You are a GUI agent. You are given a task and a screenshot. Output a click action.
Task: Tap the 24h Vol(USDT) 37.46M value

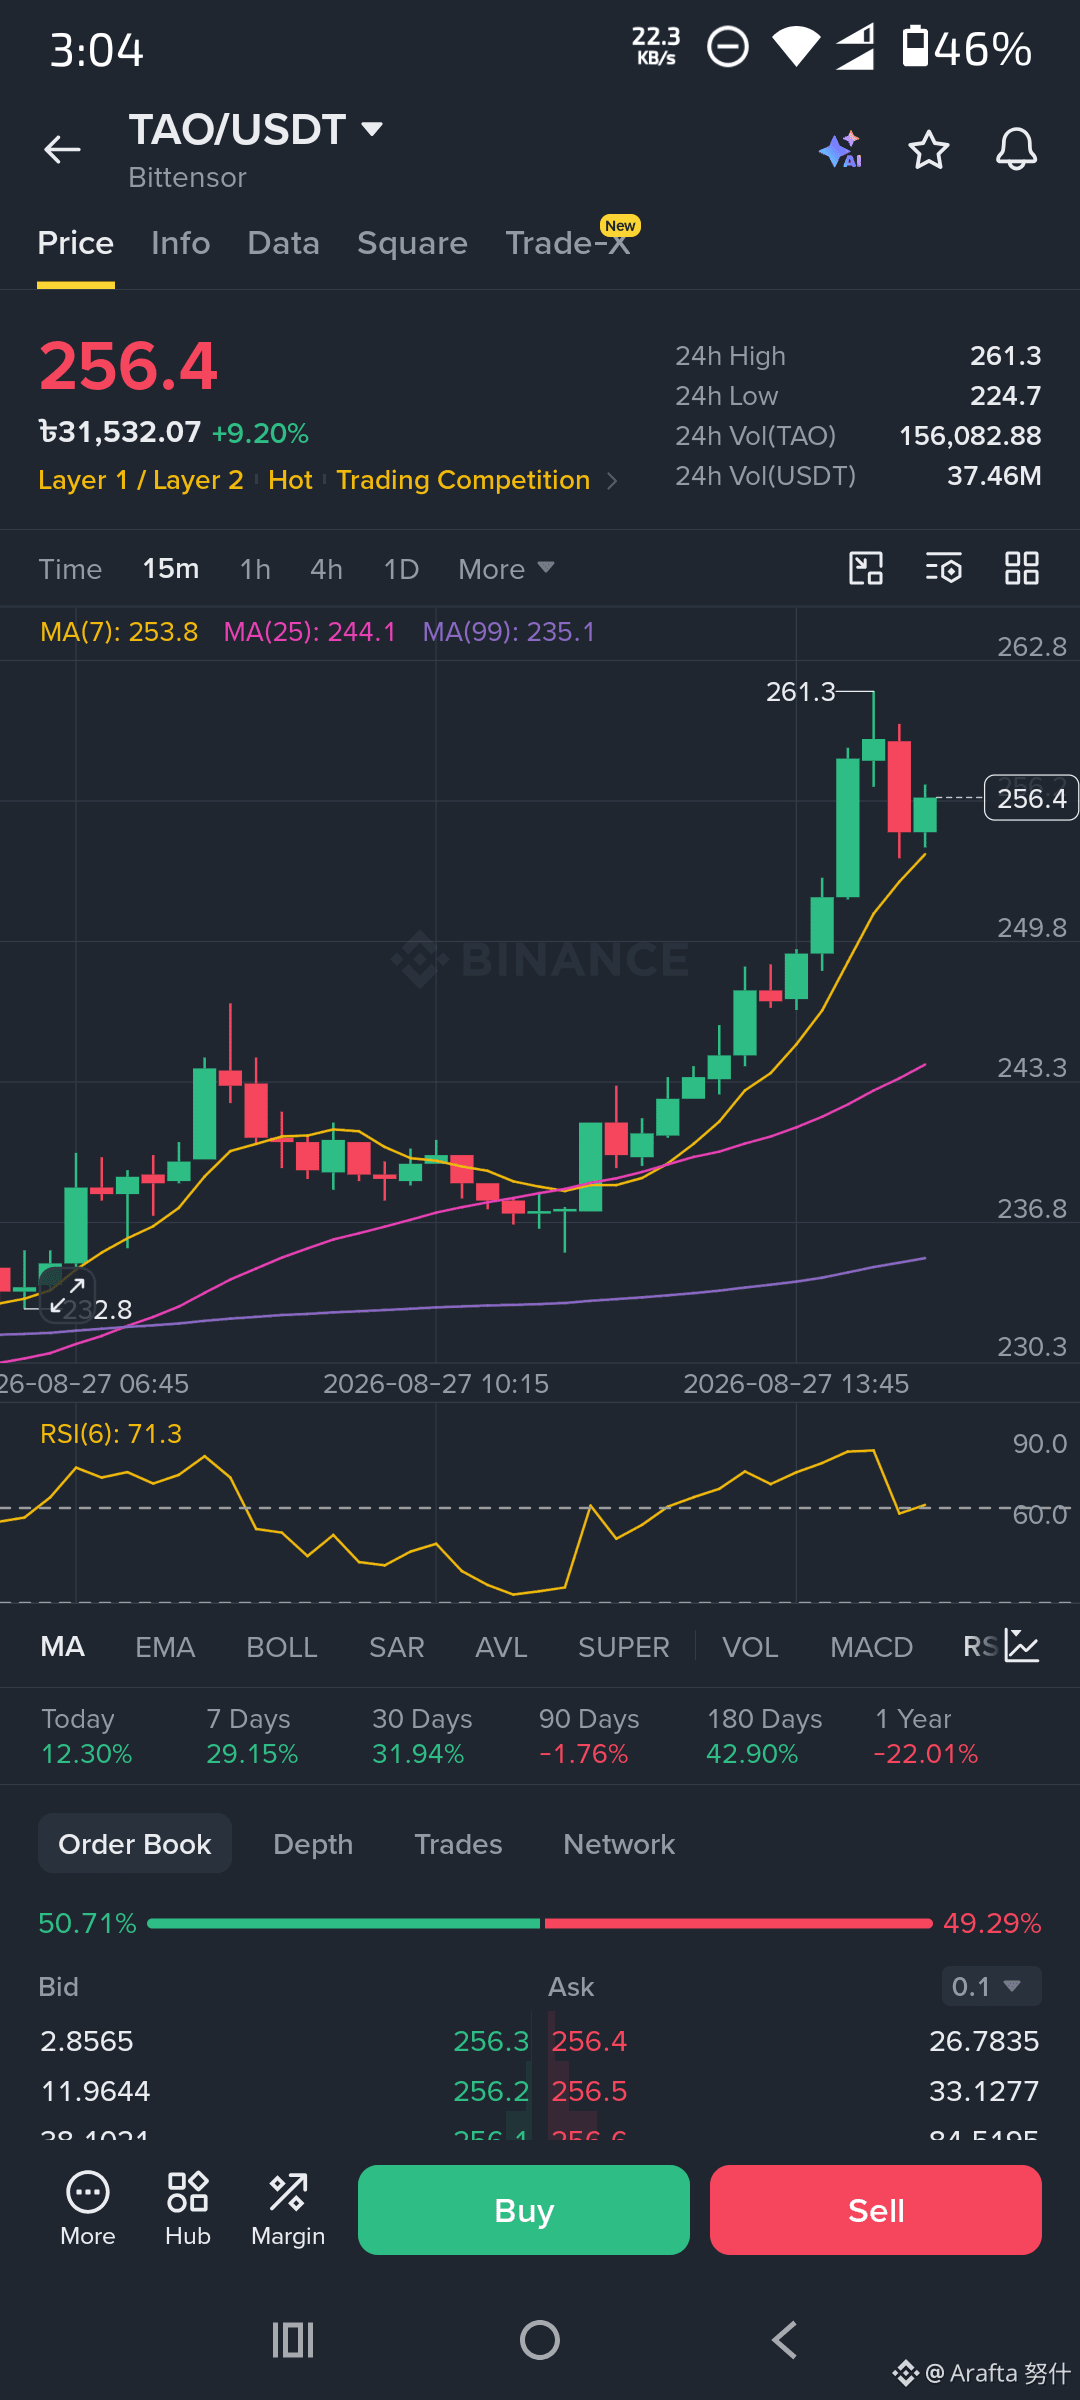[994, 476]
